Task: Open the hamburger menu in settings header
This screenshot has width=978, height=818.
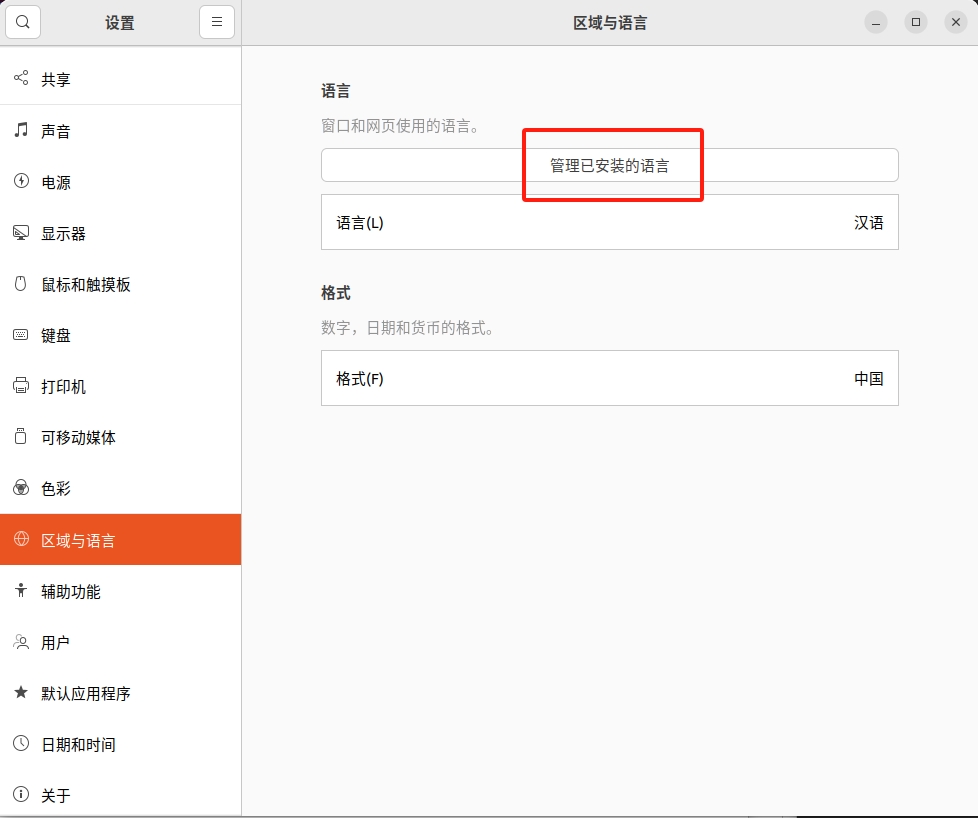Action: pos(216,22)
